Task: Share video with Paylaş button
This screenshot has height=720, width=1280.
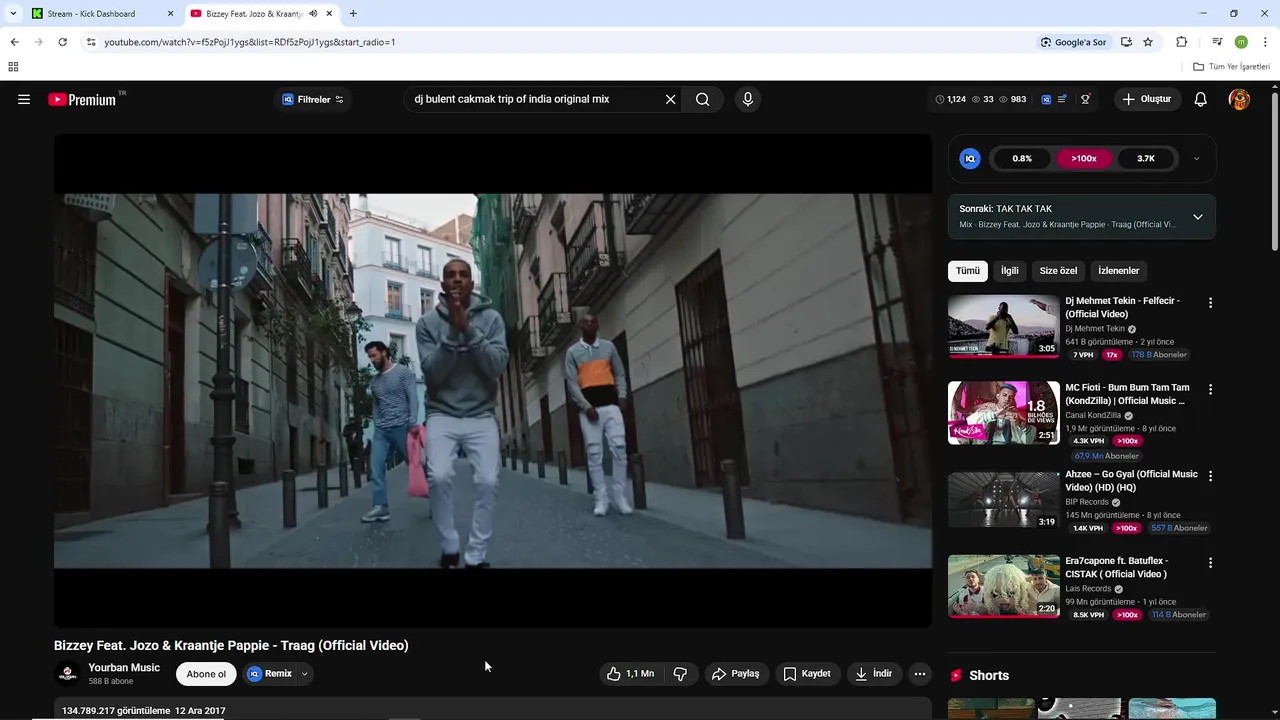Action: (x=736, y=674)
